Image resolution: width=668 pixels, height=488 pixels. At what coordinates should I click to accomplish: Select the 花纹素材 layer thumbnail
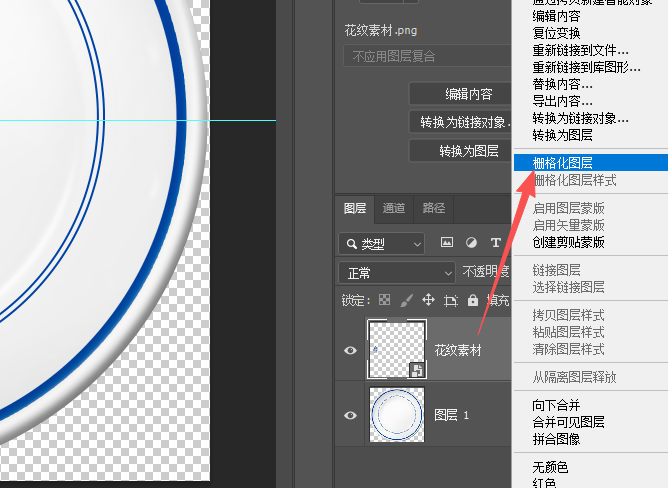pyautogui.click(x=397, y=349)
